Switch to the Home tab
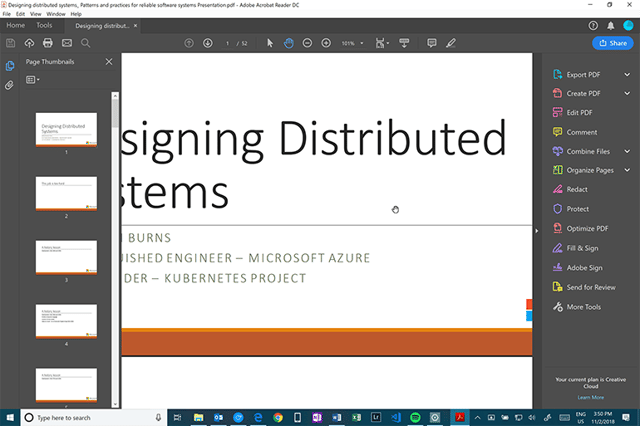 pos(16,25)
